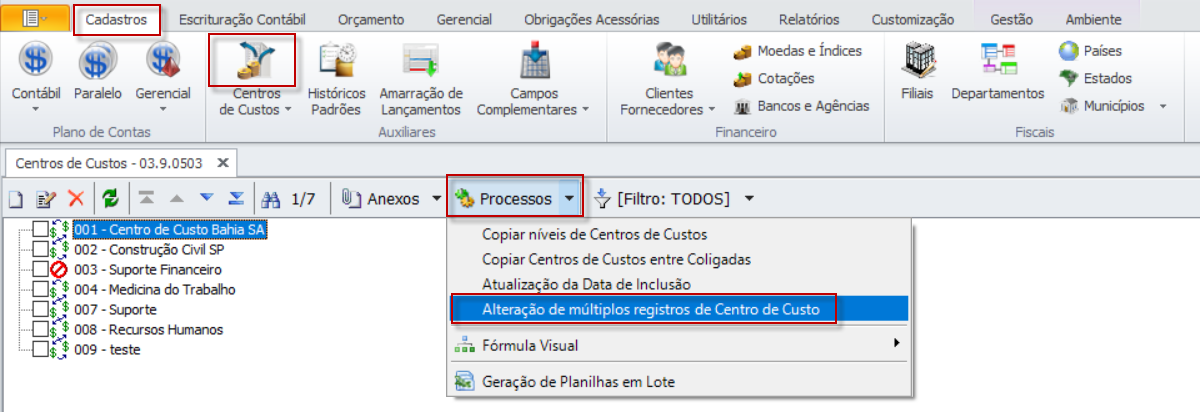
Task: Delete record with red X icon
Action: coord(75,198)
